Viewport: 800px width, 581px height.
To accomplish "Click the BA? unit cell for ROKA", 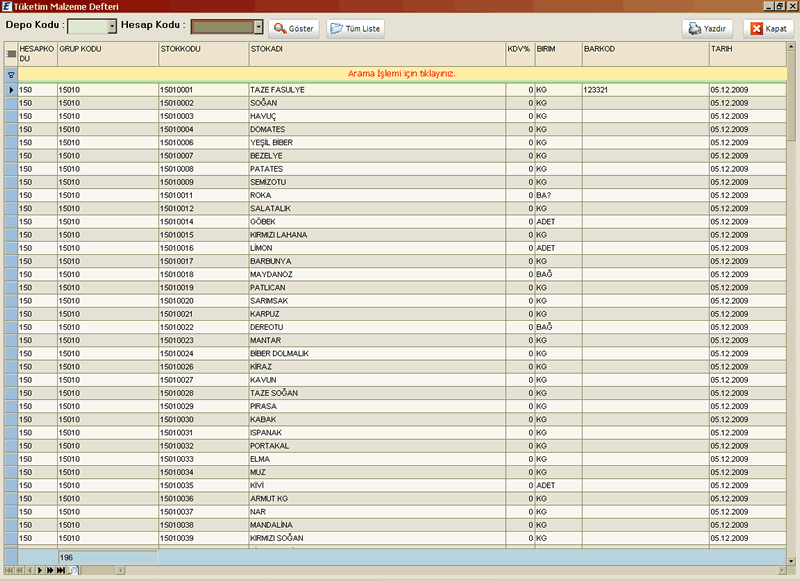I will [x=559, y=195].
